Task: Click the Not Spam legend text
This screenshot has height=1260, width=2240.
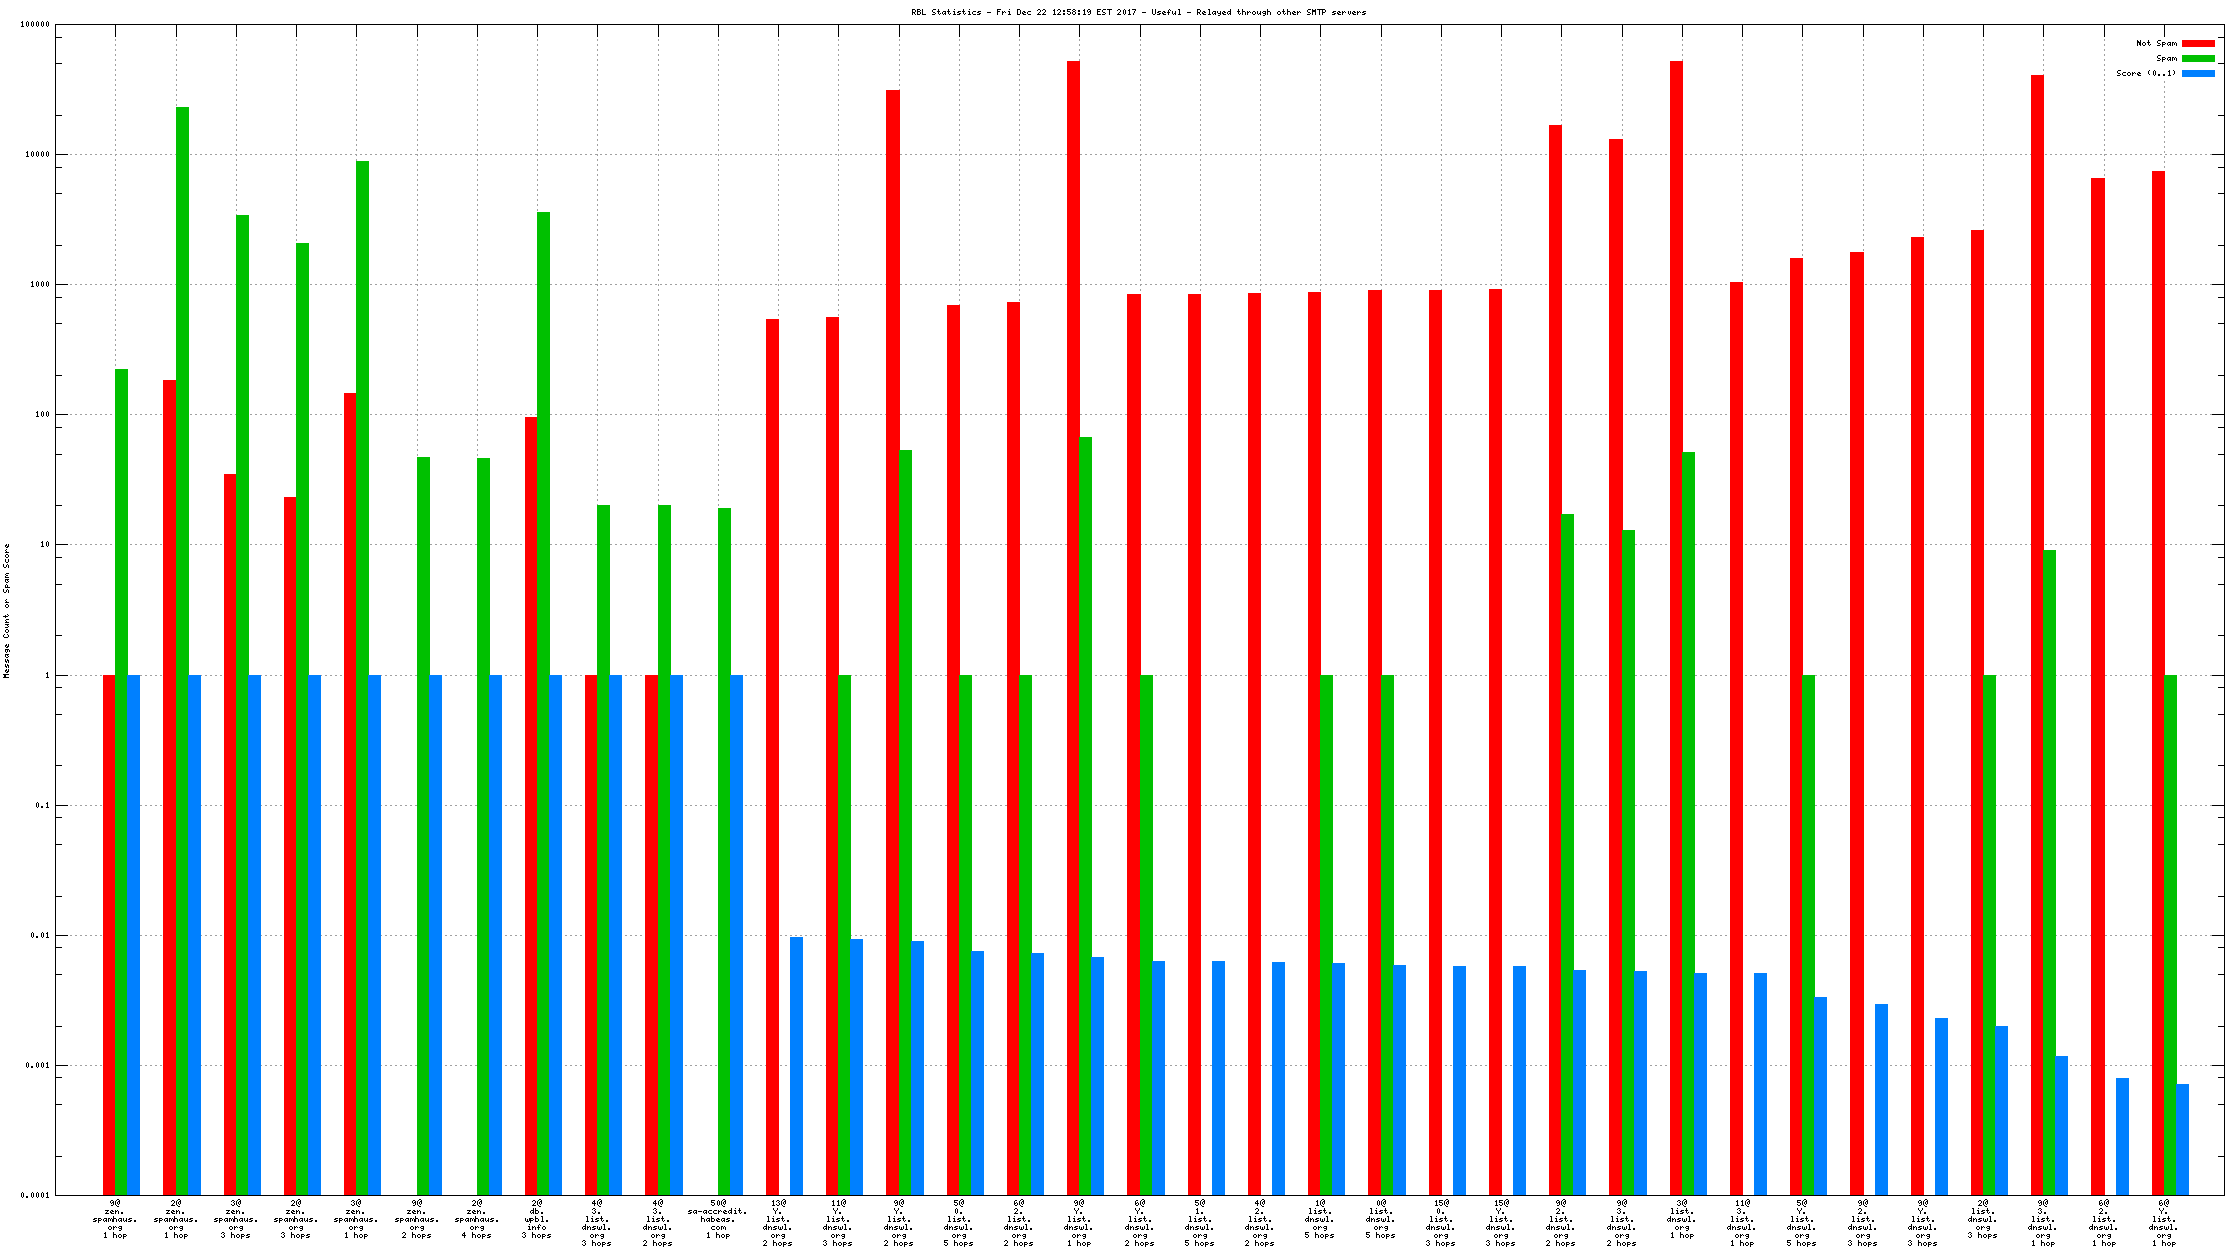Action: coord(2156,43)
